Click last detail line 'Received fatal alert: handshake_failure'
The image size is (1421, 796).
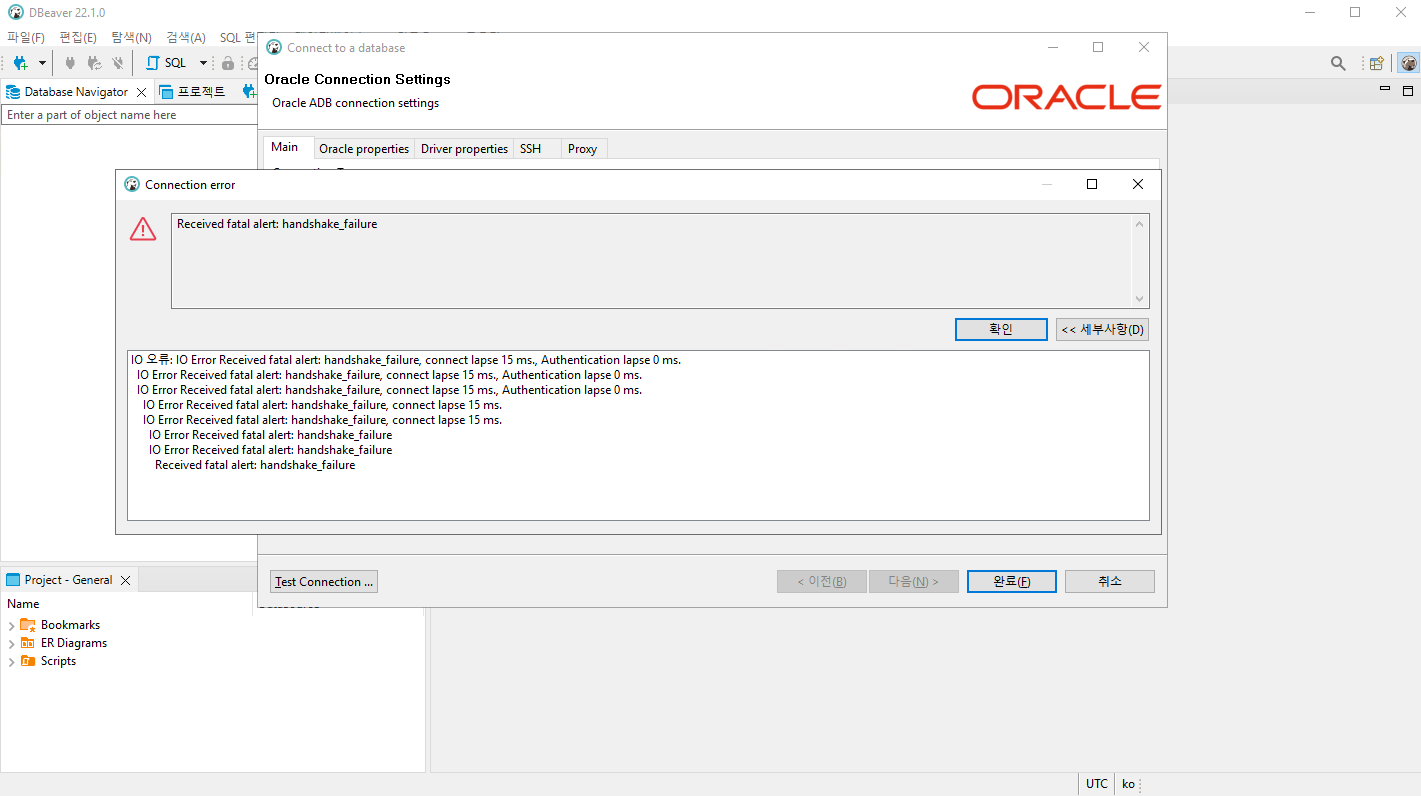[255, 465]
